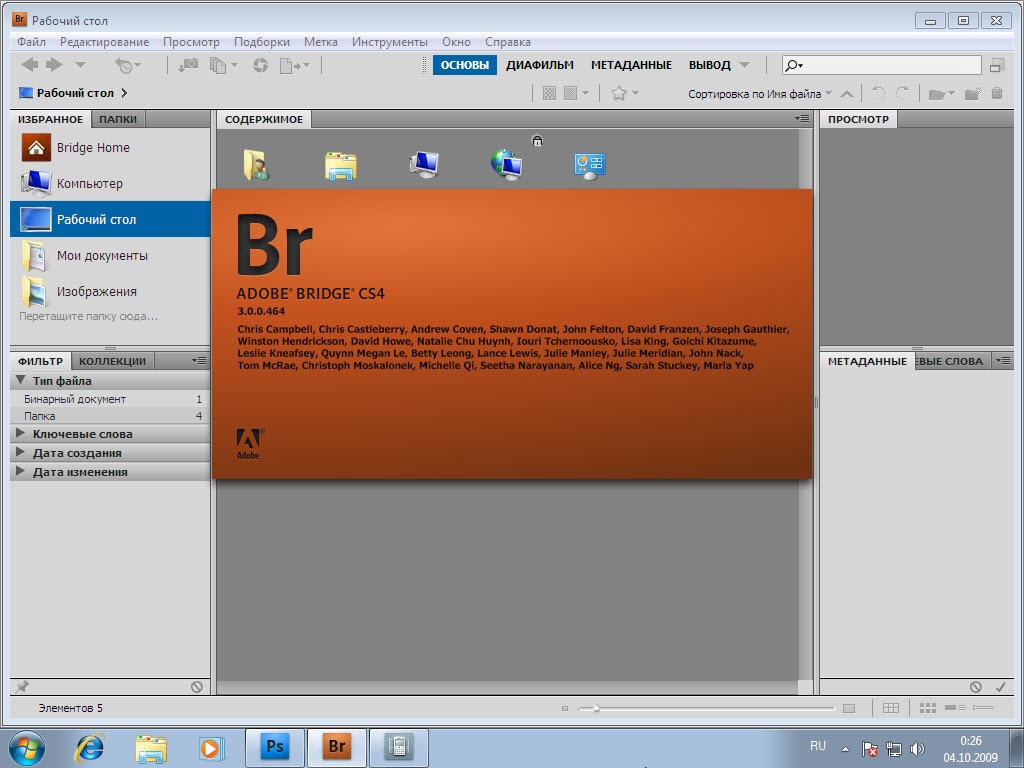
Task: Toggle the keep filter pin icon
Action: tap(22, 687)
